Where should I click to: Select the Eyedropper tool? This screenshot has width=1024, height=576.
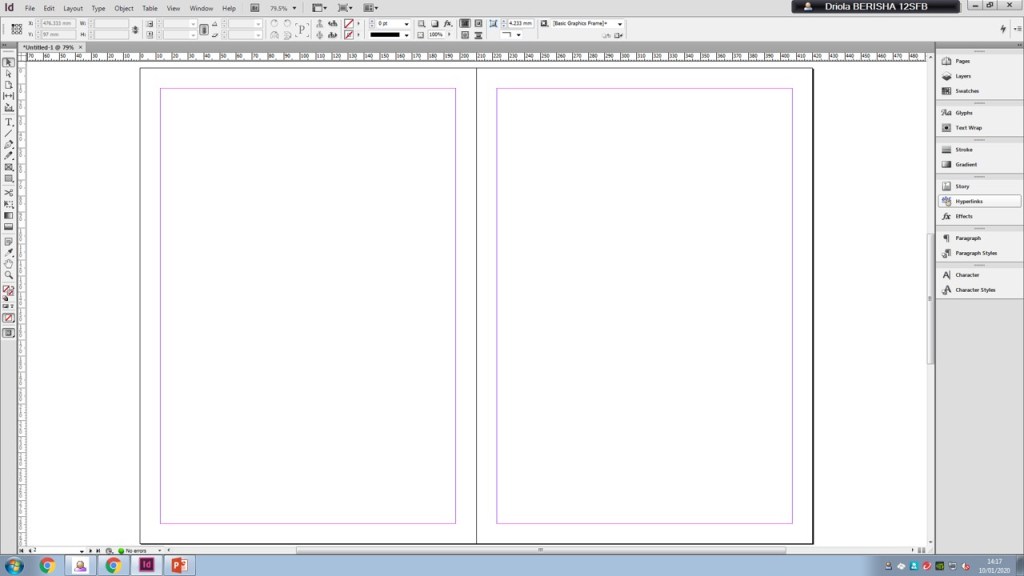(9, 252)
